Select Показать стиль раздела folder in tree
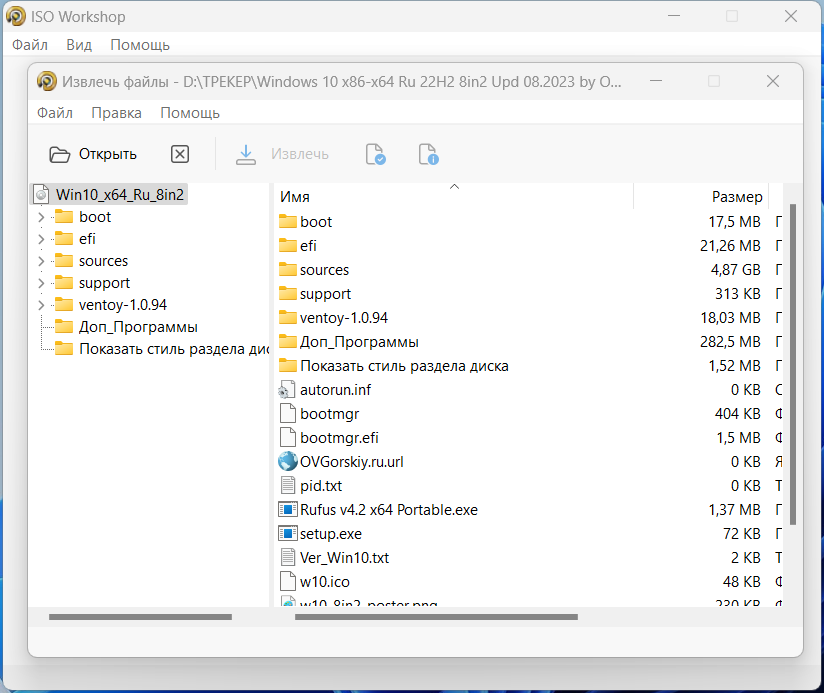Image resolution: width=824 pixels, height=693 pixels. 173,349
